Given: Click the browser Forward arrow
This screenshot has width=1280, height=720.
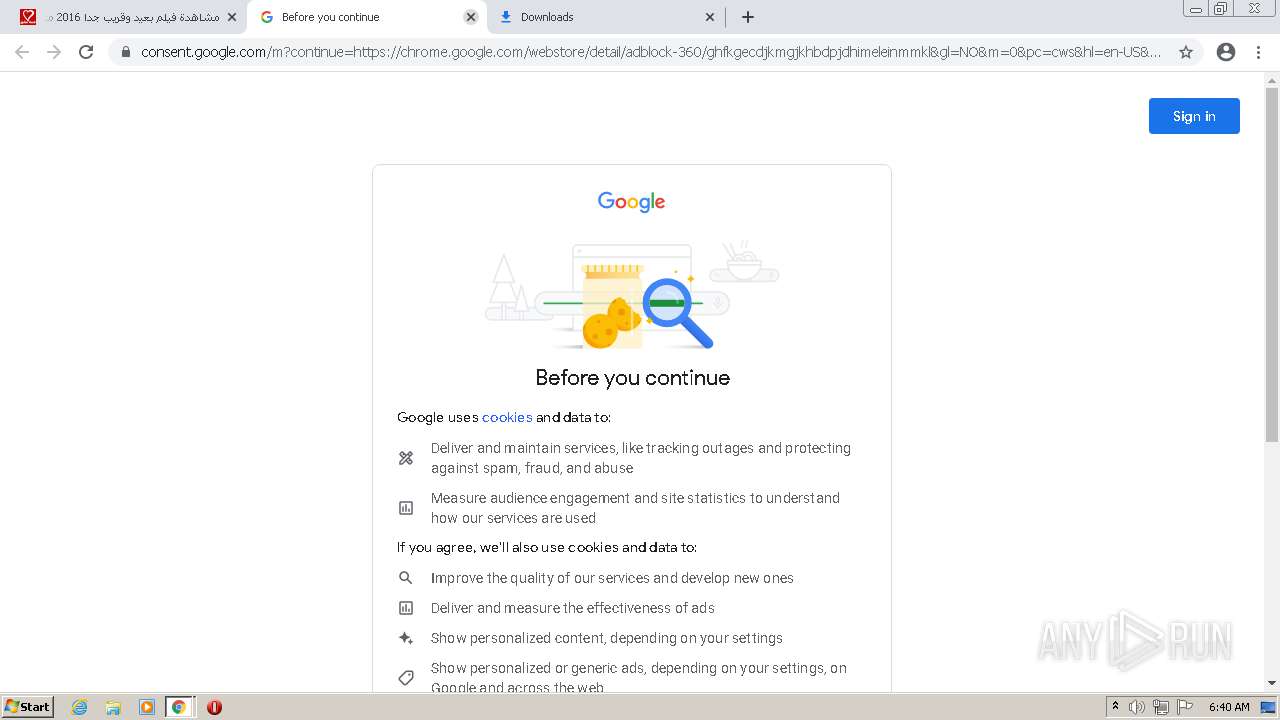Looking at the screenshot, I should pyautogui.click(x=54, y=52).
